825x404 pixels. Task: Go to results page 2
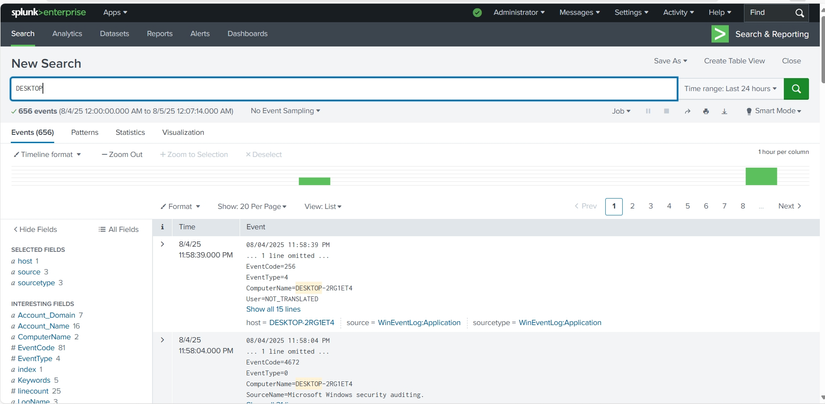pos(632,206)
